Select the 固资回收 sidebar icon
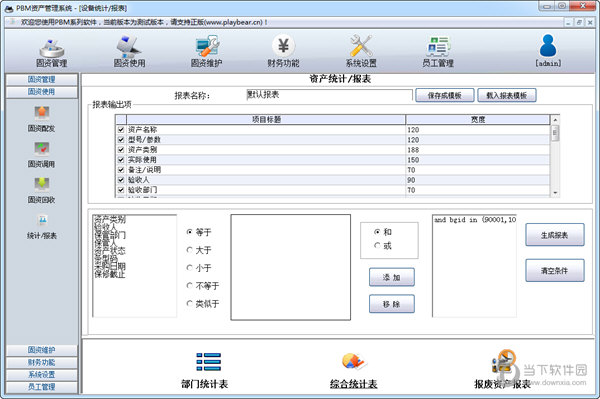Image resolution: width=600 pixels, height=399 pixels. (42, 184)
